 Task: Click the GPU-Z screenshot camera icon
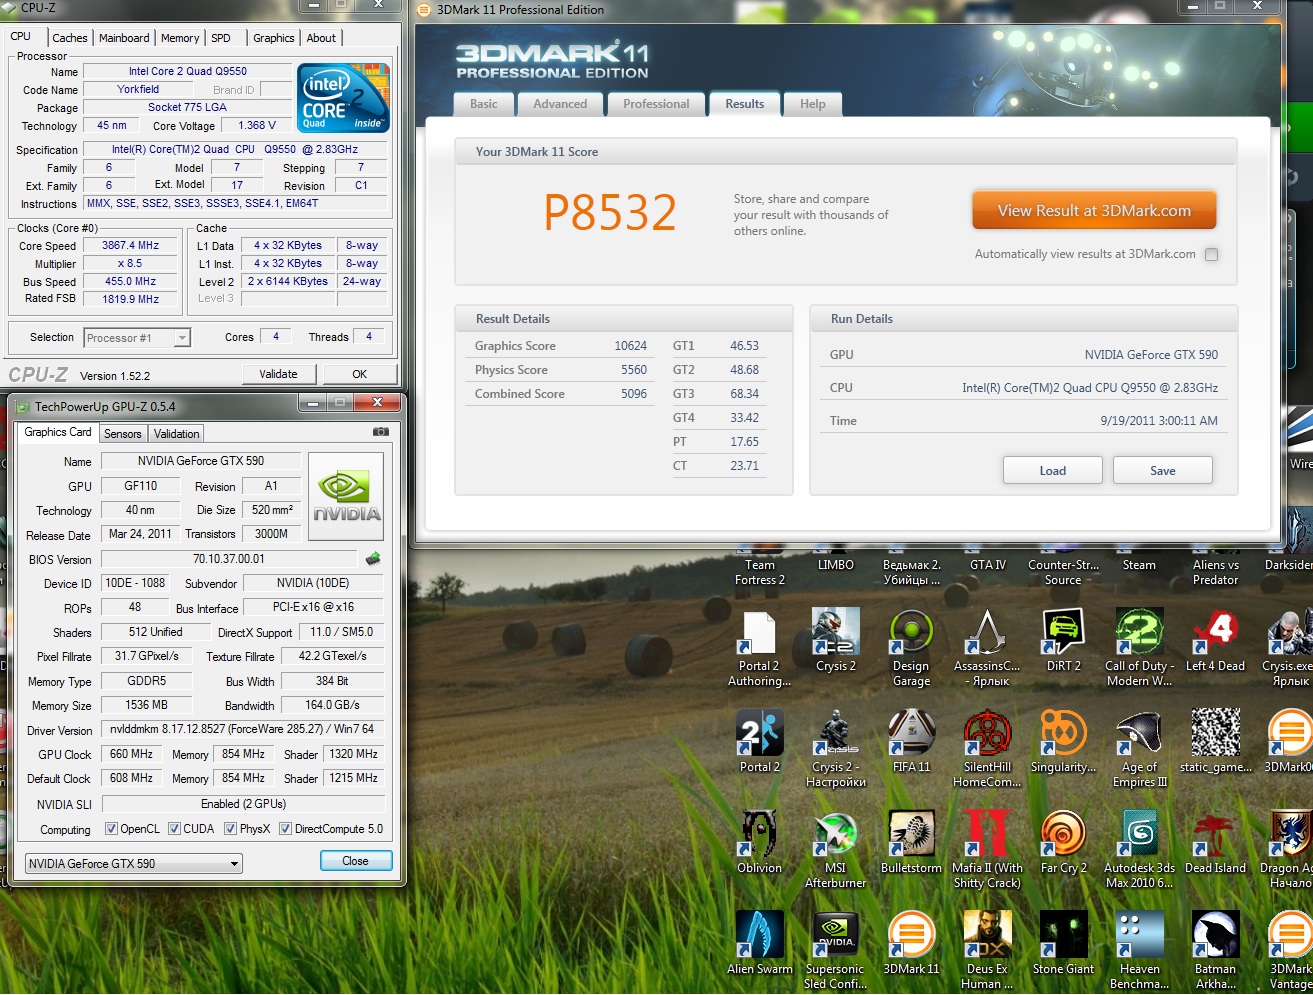coord(380,432)
